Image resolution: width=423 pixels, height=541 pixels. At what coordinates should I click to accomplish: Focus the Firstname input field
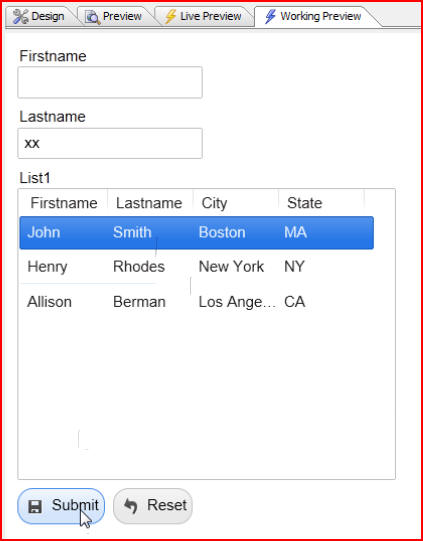coord(110,82)
